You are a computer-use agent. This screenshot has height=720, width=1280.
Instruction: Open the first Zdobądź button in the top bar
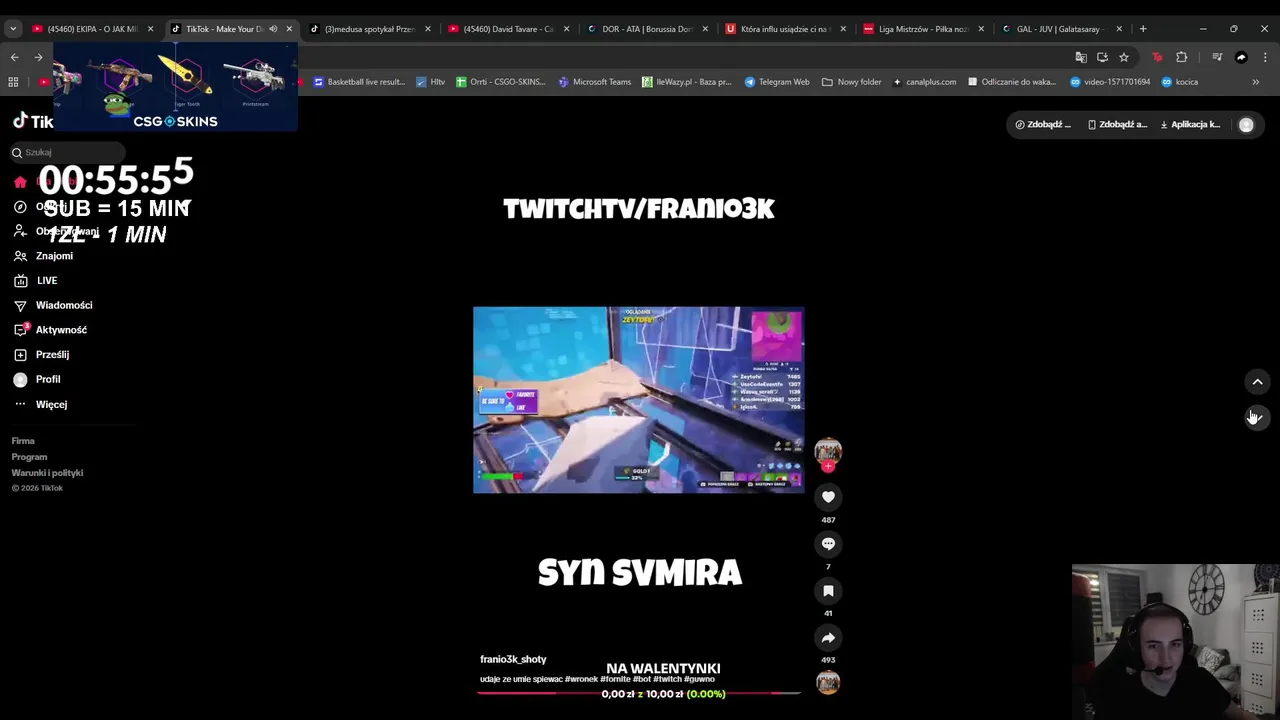tap(1043, 125)
